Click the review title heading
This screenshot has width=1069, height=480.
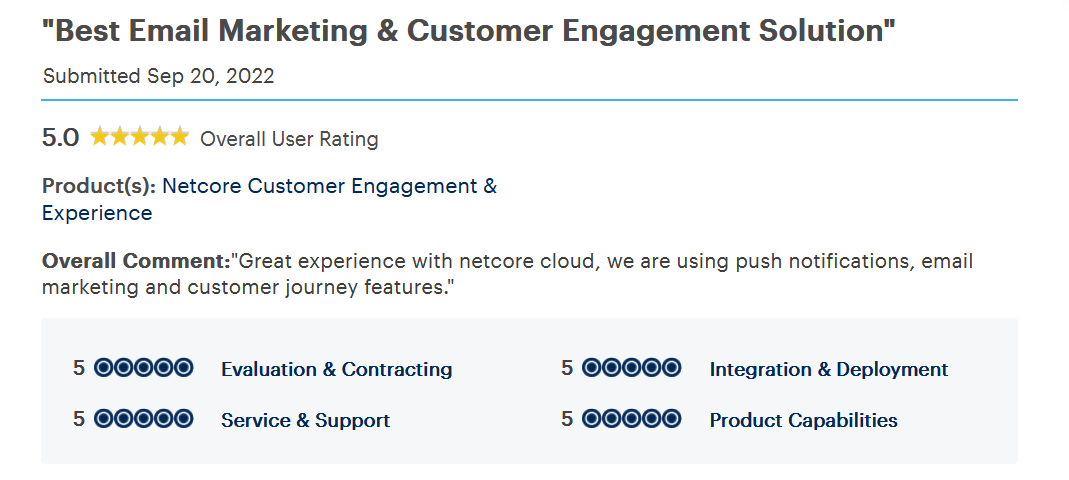tap(468, 31)
